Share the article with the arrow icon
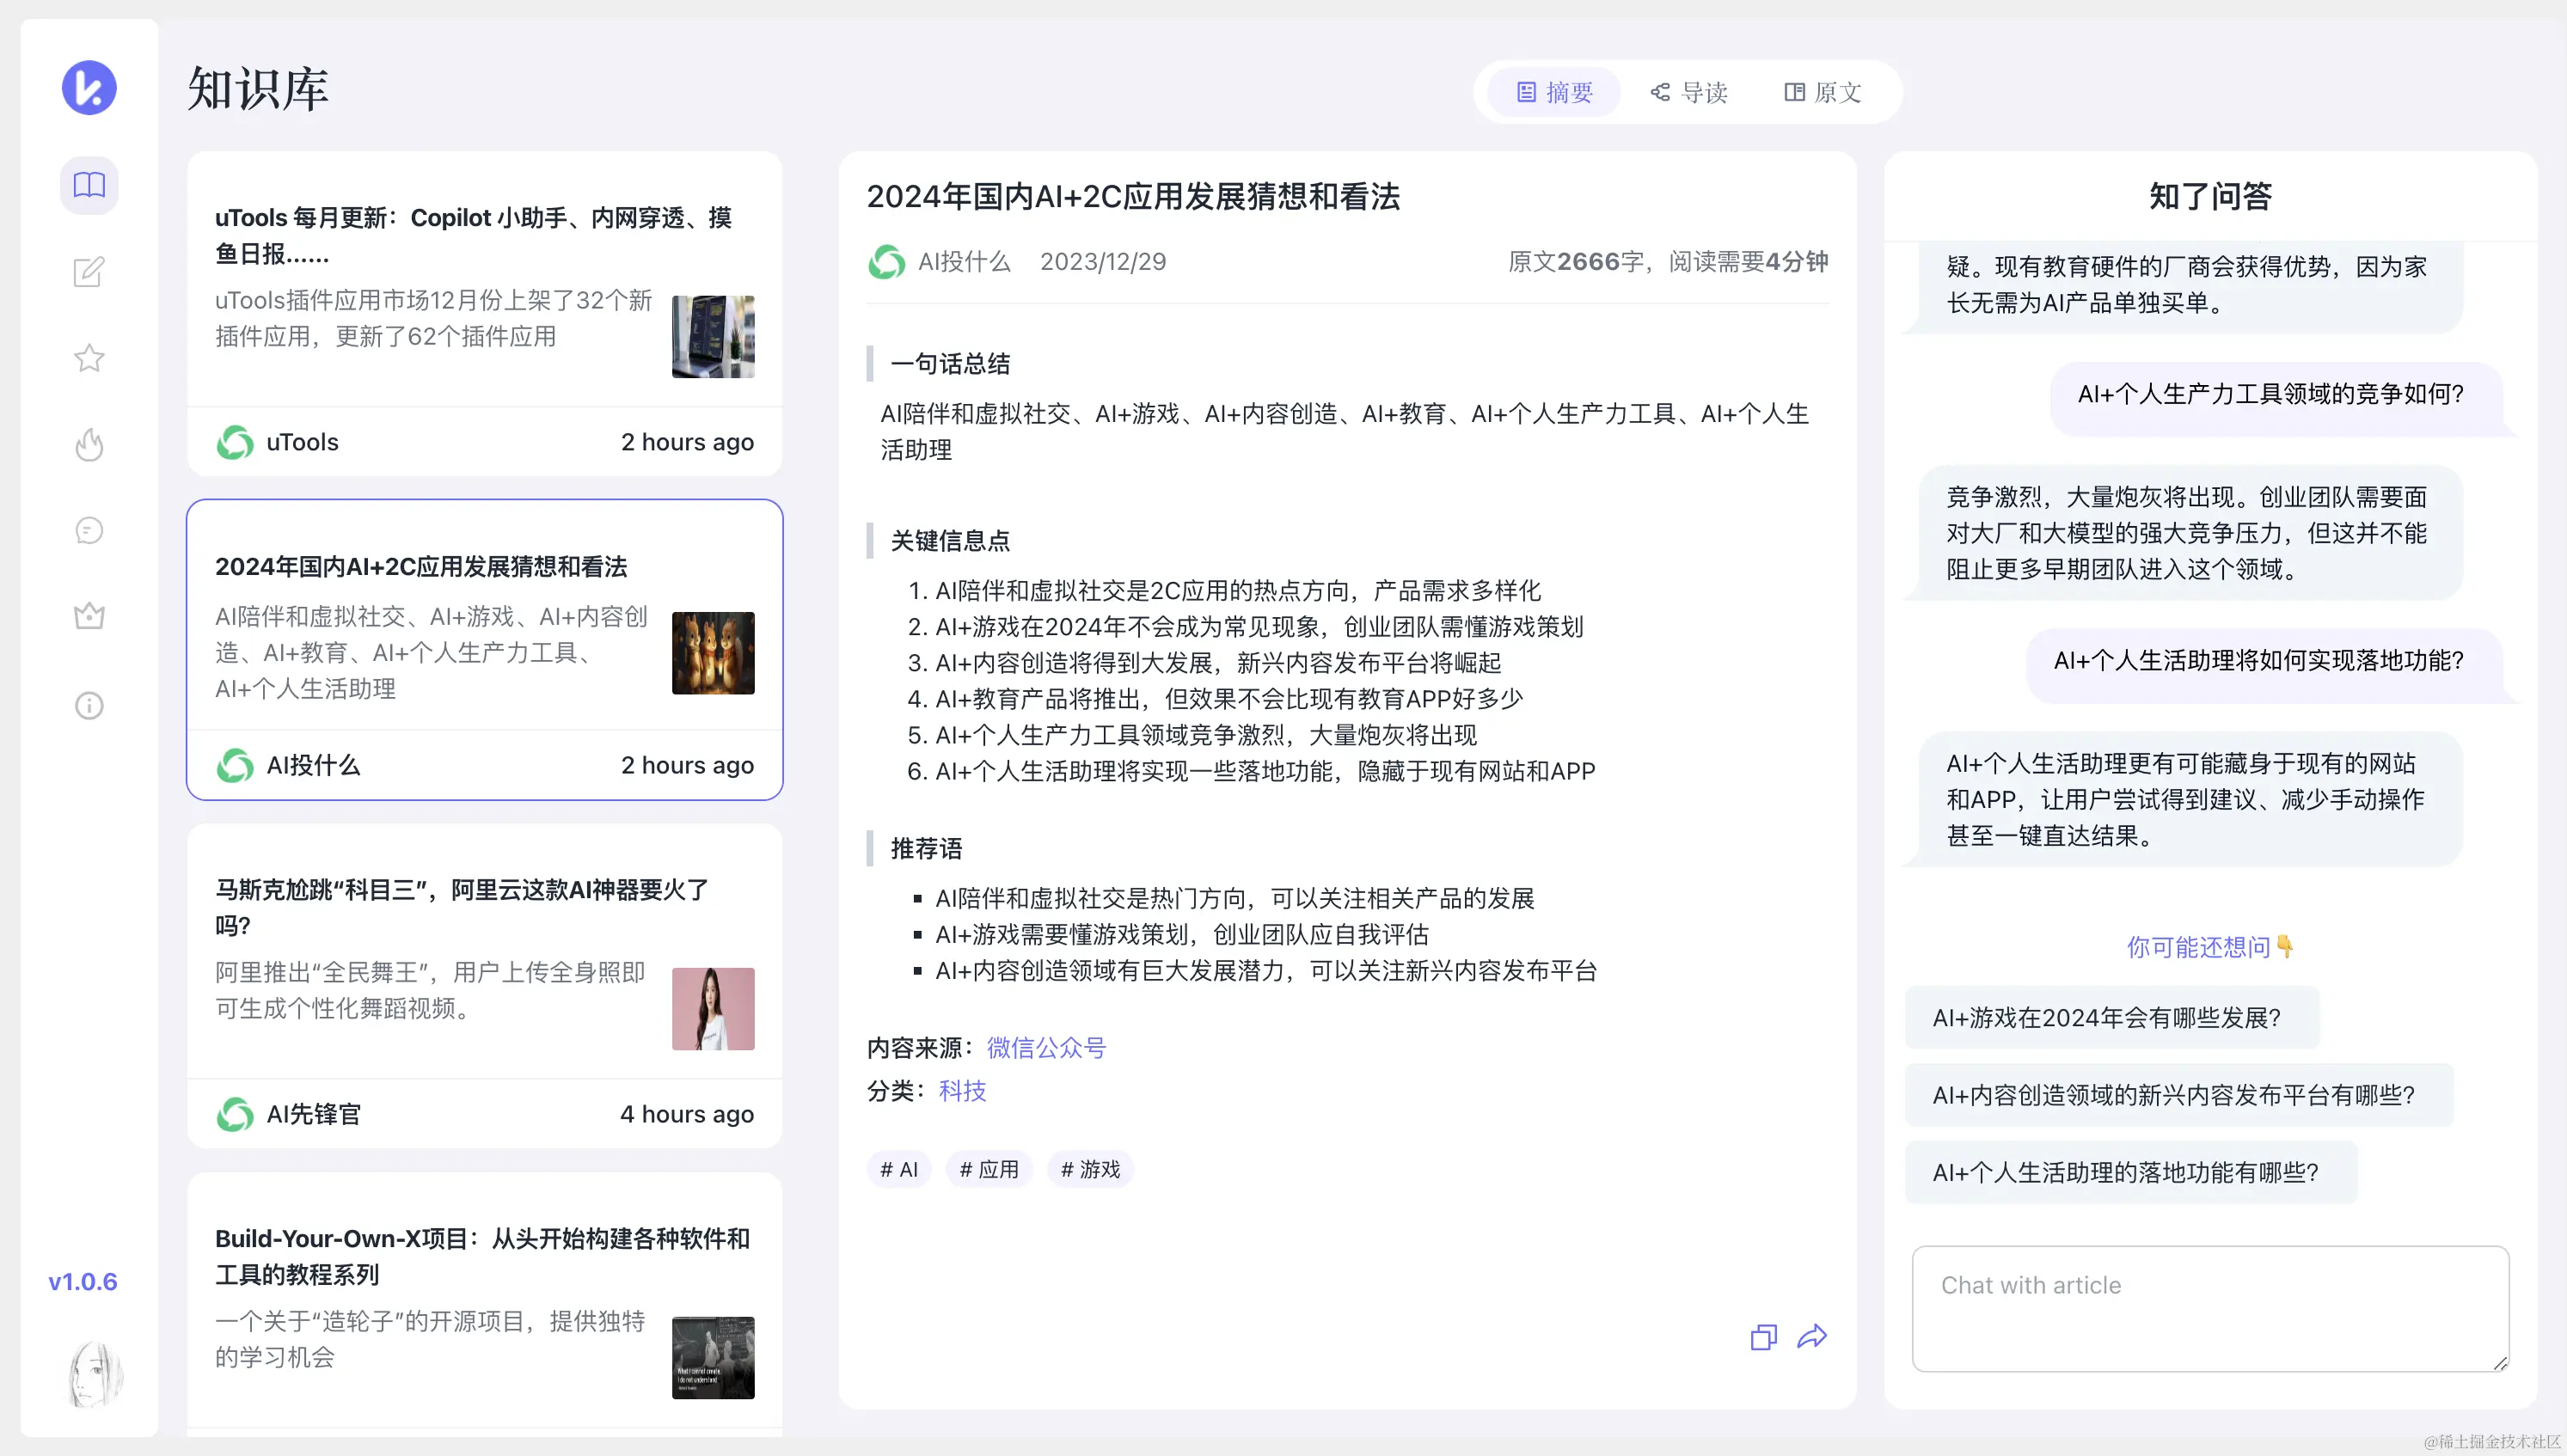2567x1456 pixels. (1811, 1337)
